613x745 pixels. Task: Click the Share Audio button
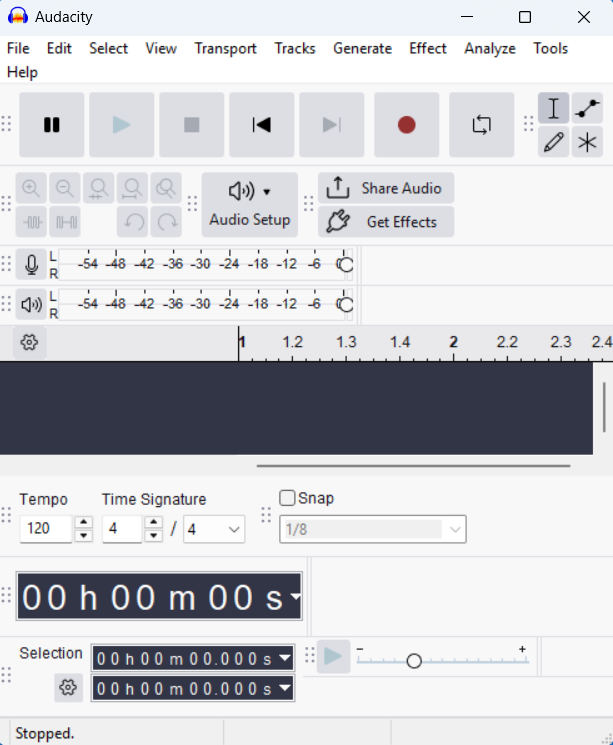coord(386,188)
